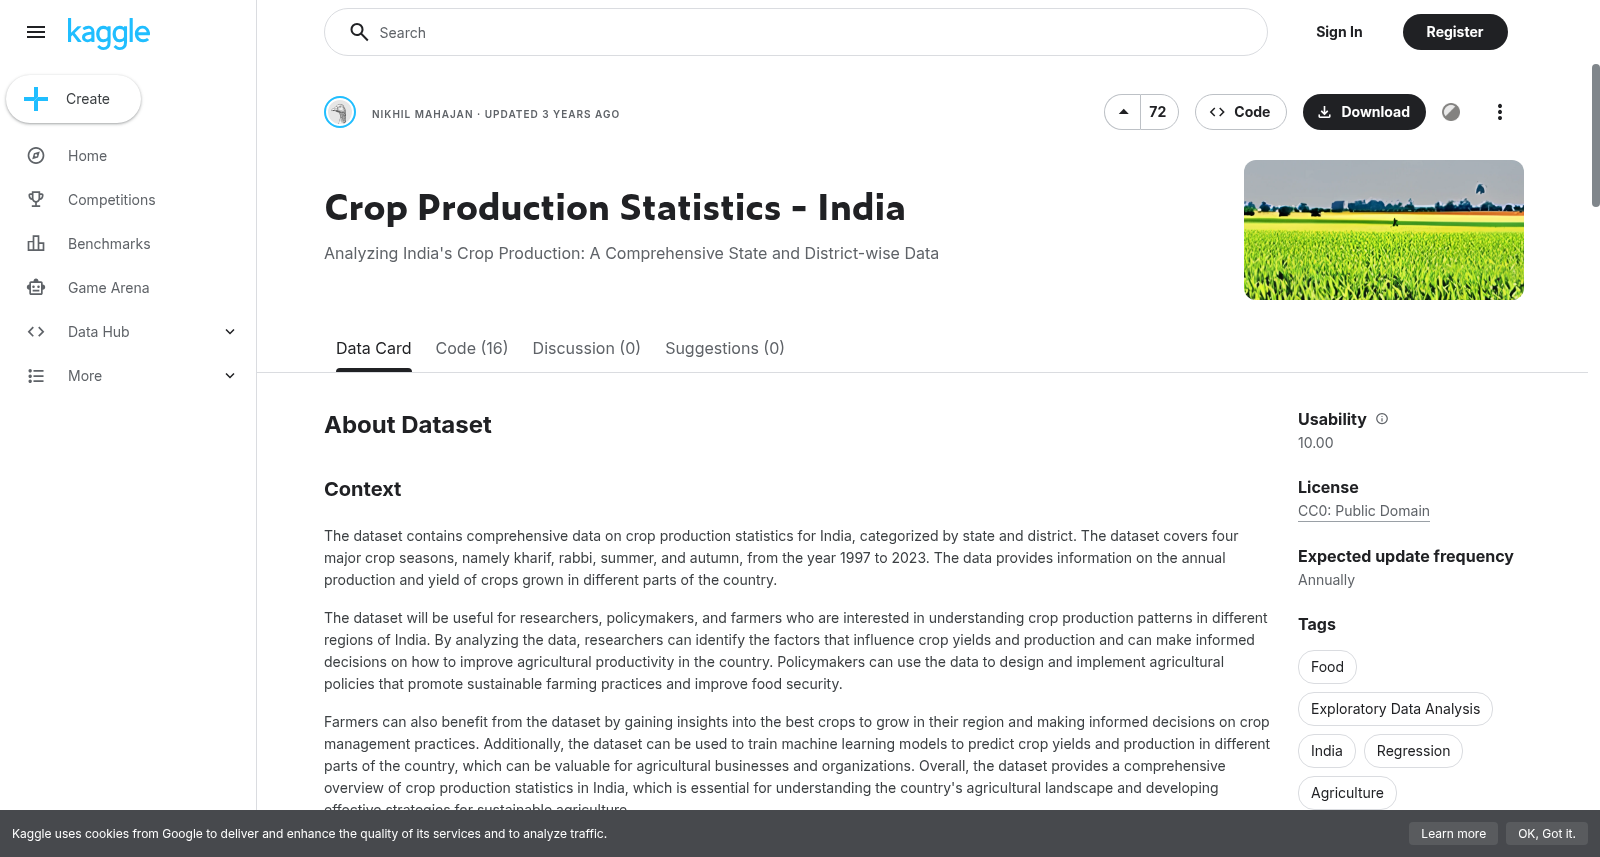Open Nikhil Mahajan's profile avatar
The width and height of the screenshot is (1600, 857).
tap(340, 112)
